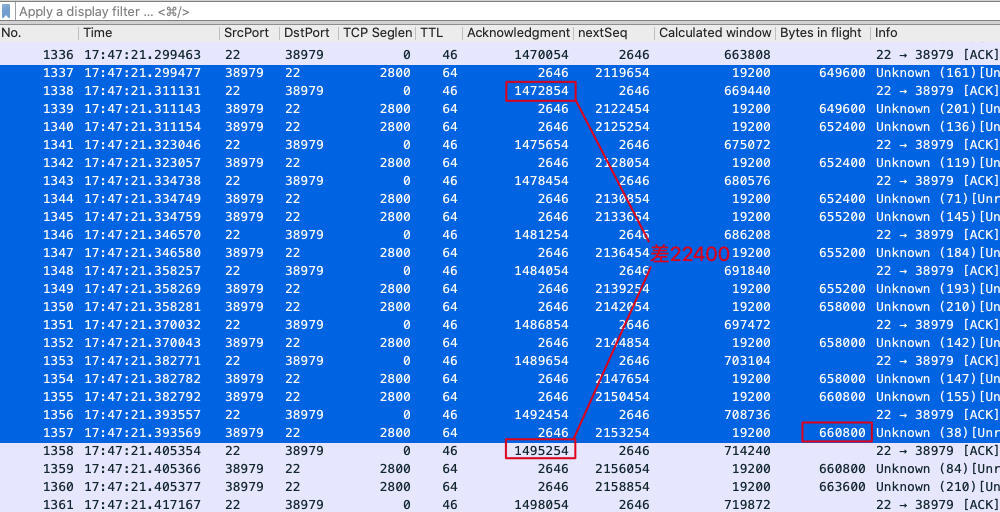Sort packets by TCP Seglen column
This screenshot has width=1000, height=512.
[377, 33]
